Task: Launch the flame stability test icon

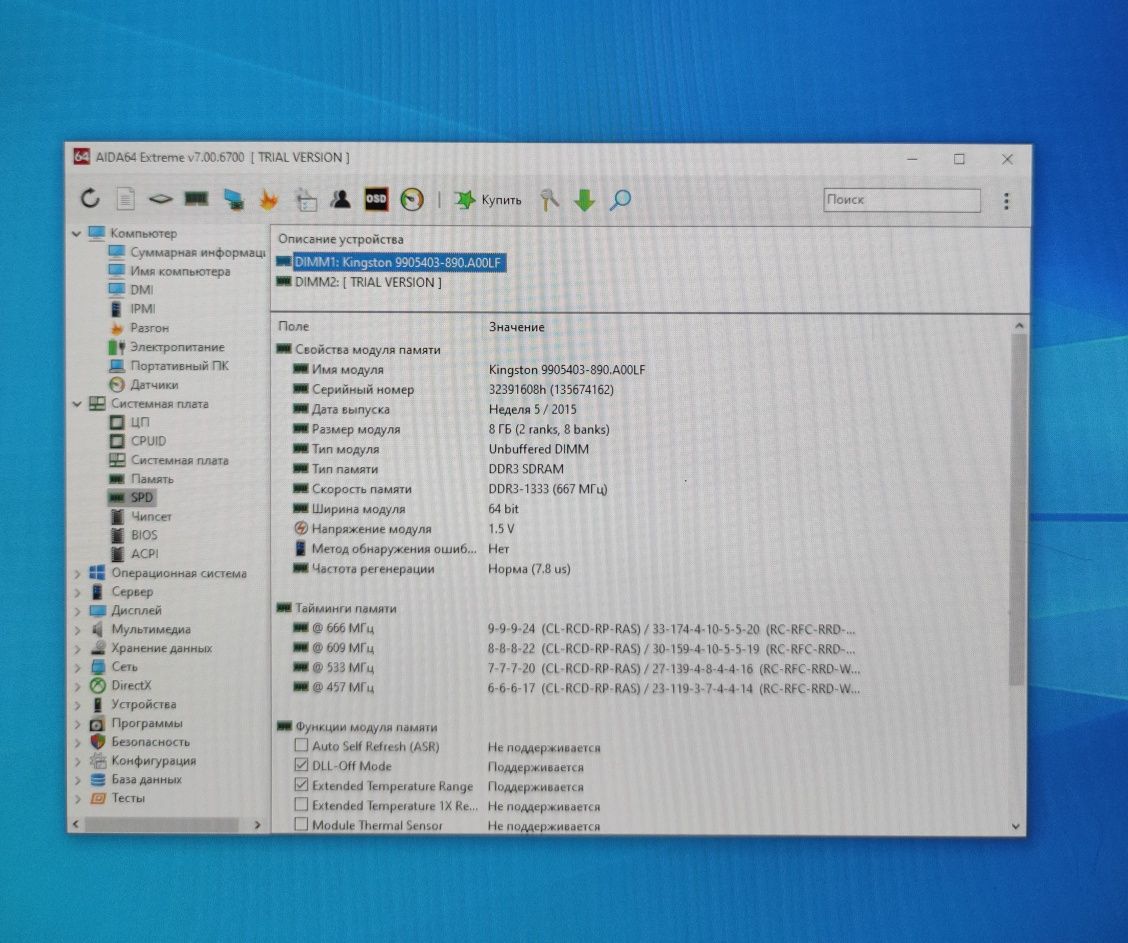Action: click(x=268, y=199)
